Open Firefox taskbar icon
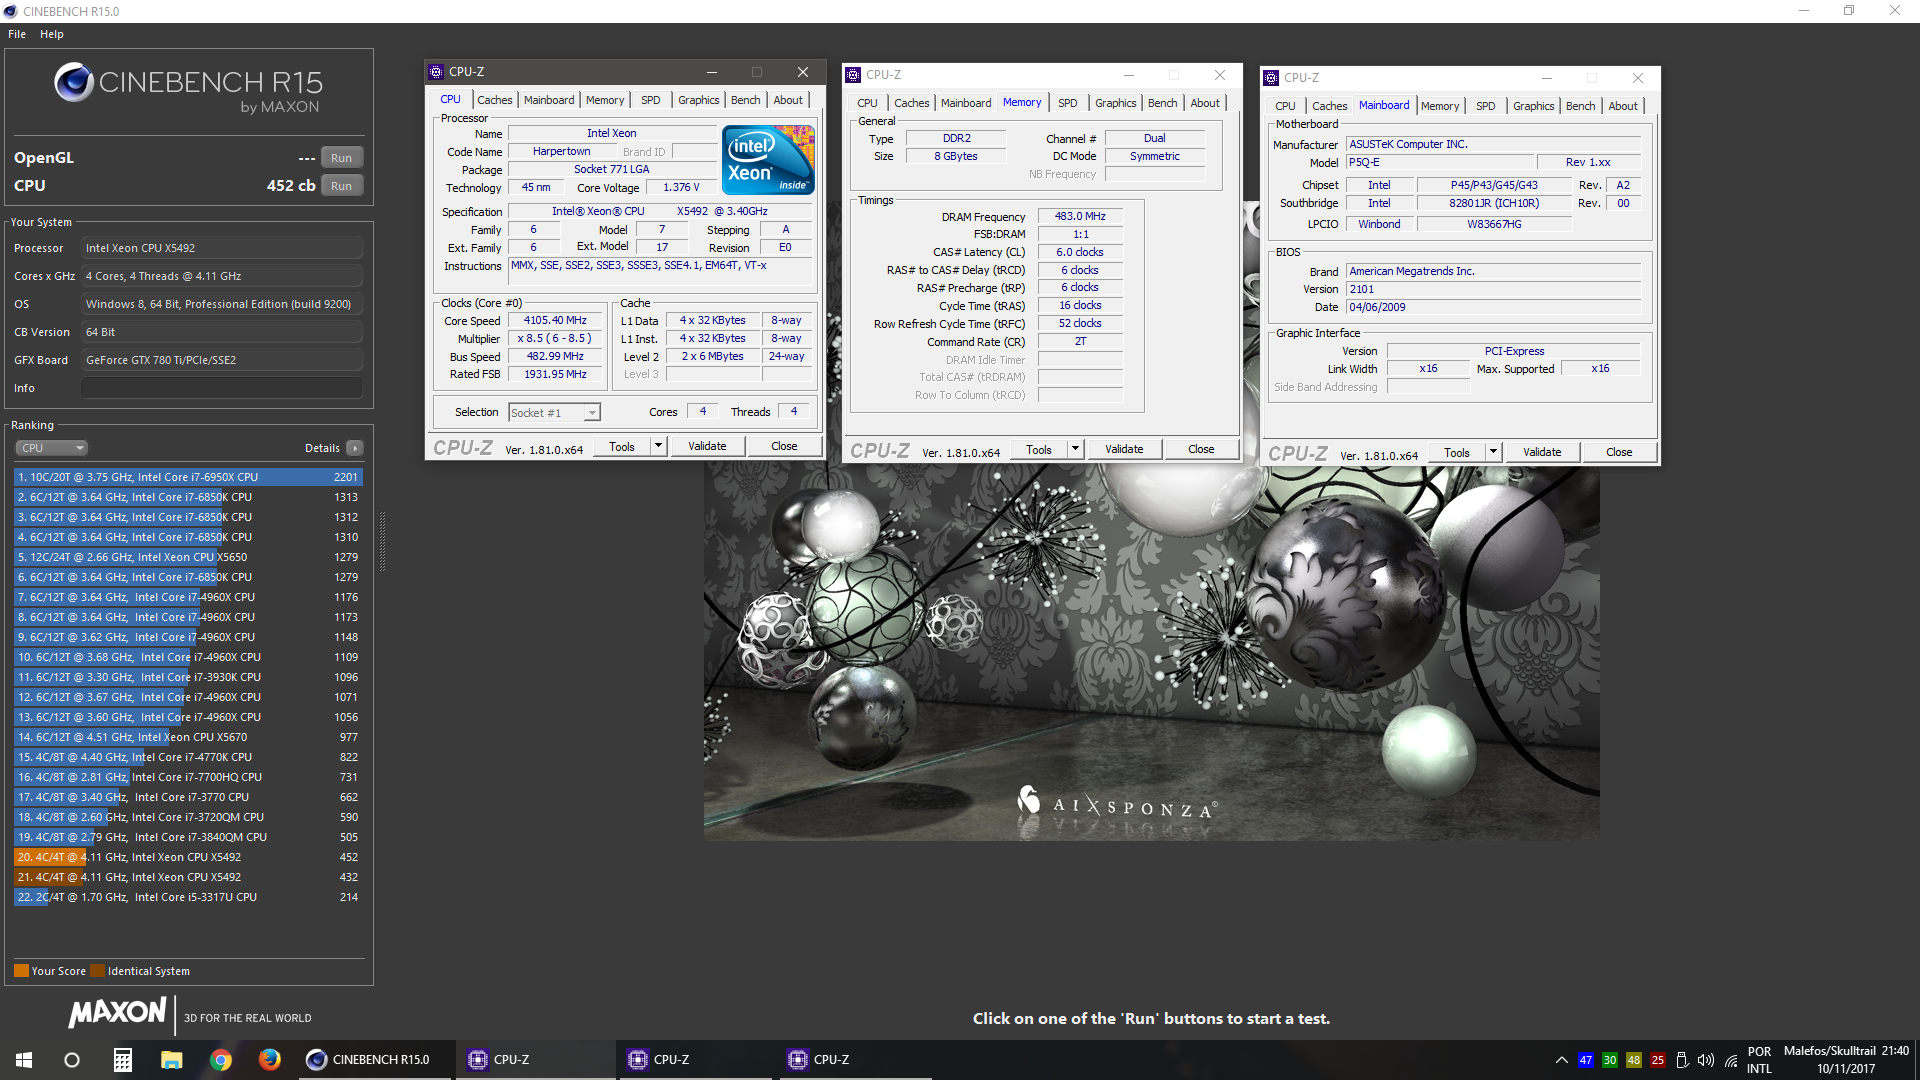This screenshot has width=1920, height=1080. tap(269, 1060)
